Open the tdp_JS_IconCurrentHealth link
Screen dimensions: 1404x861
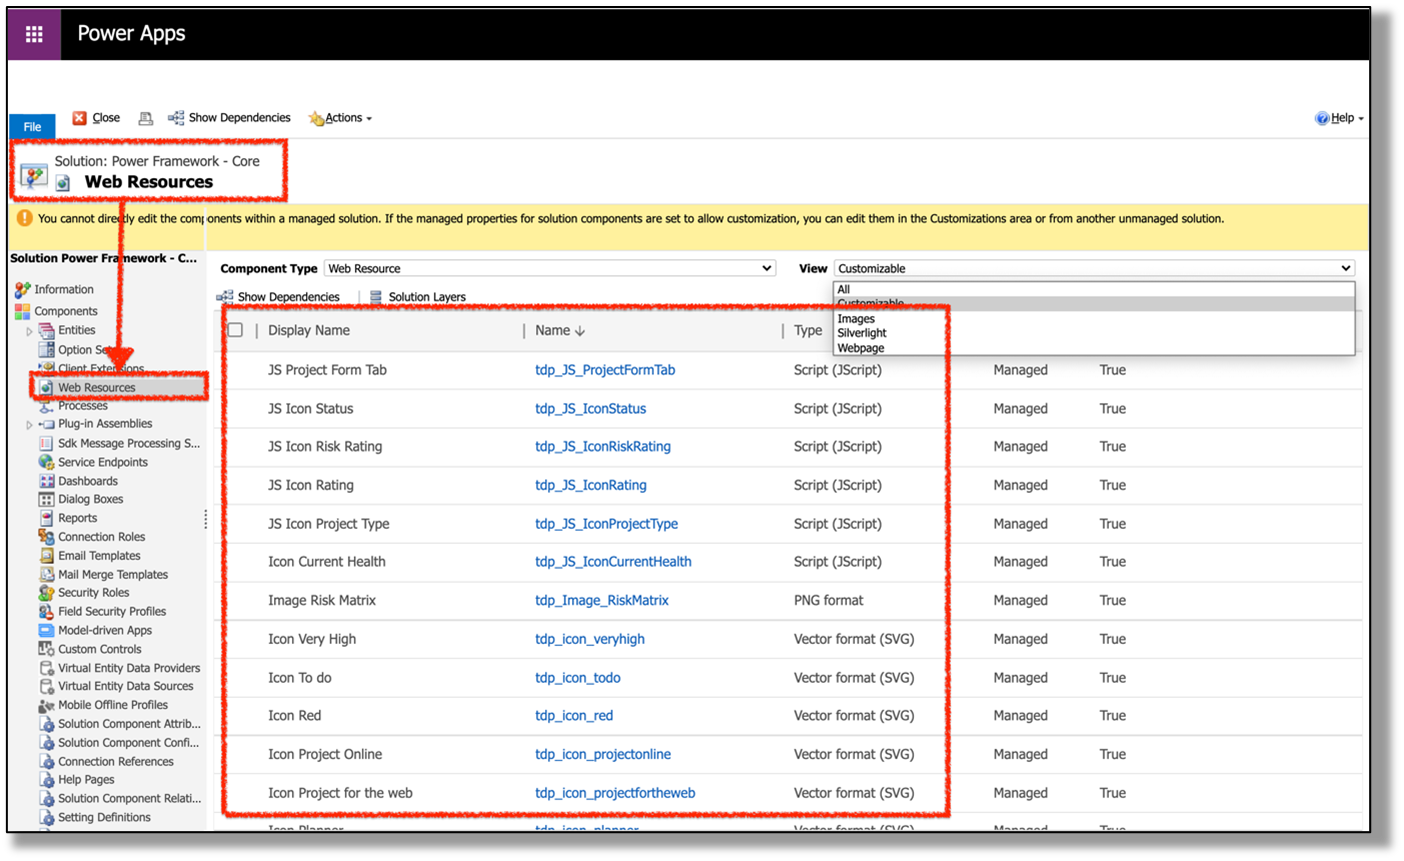[x=613, y=562]
